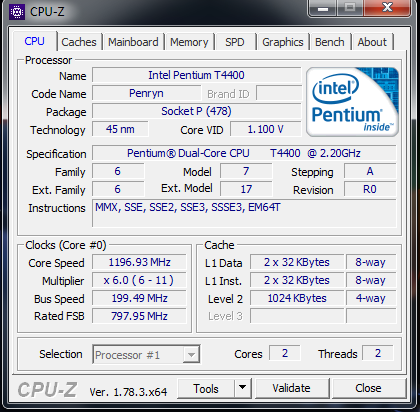Click the Specification field Pentium Dual-Core CPU

pyautogui.click(x=244, y=153)
